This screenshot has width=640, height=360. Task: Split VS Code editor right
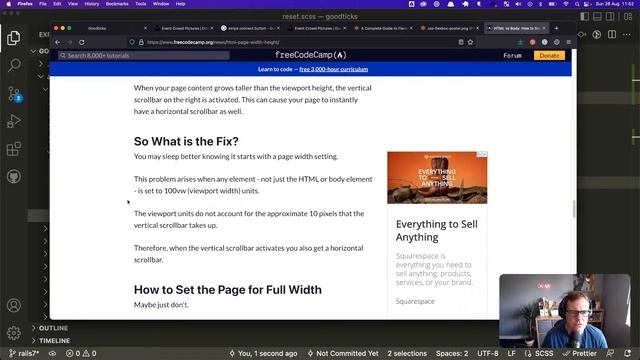[612, 34]
